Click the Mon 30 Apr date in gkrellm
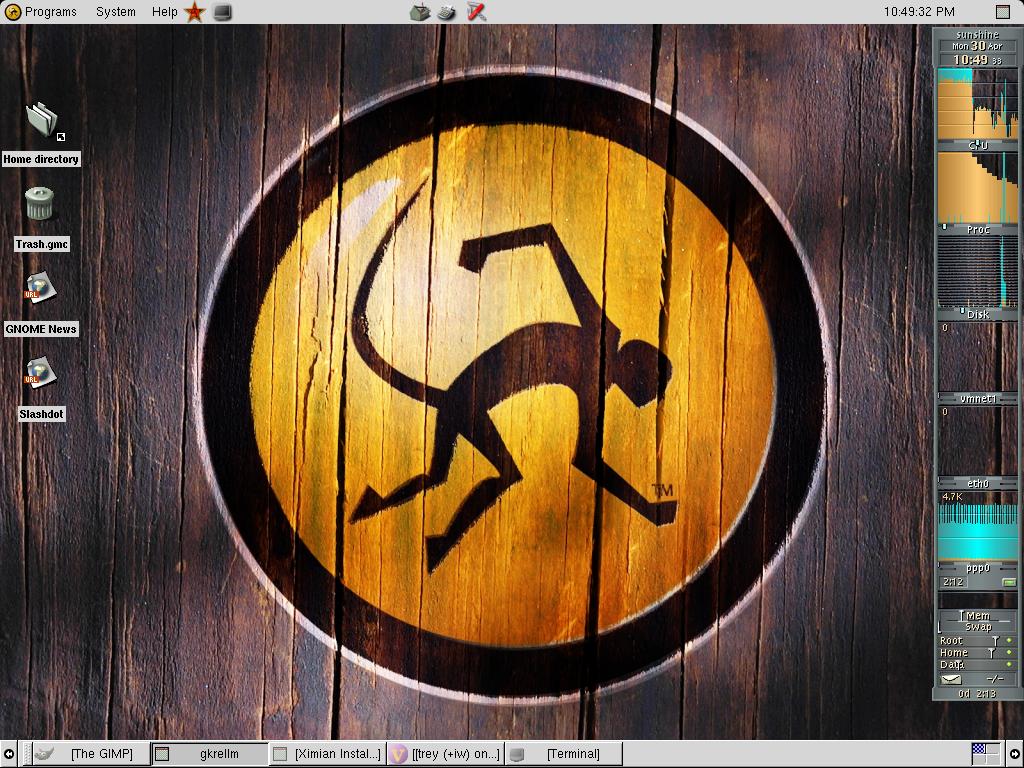 [977, 46]
